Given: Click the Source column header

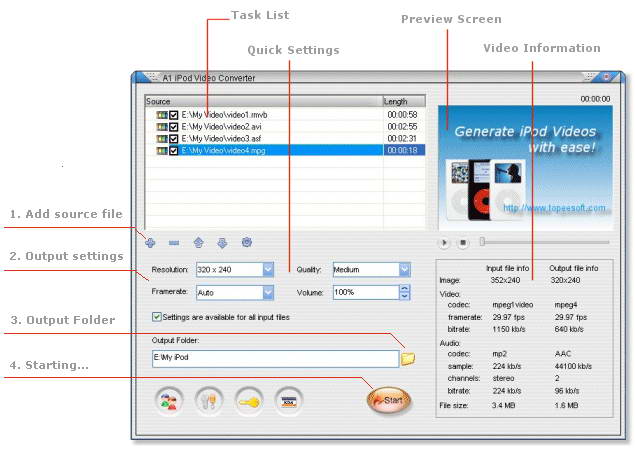Looking at the screenshot, I should pos(264,101).
